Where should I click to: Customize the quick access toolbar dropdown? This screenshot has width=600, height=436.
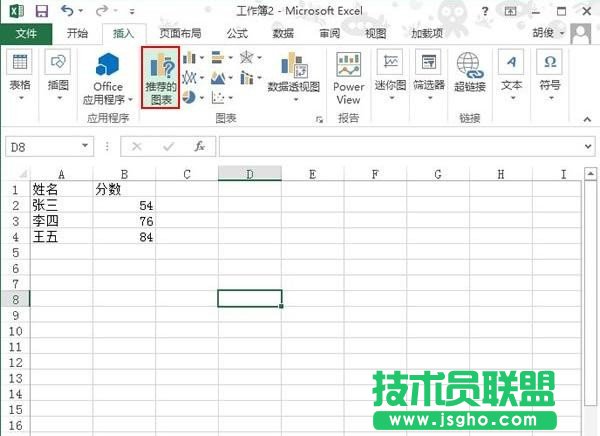tap(132, 11)
